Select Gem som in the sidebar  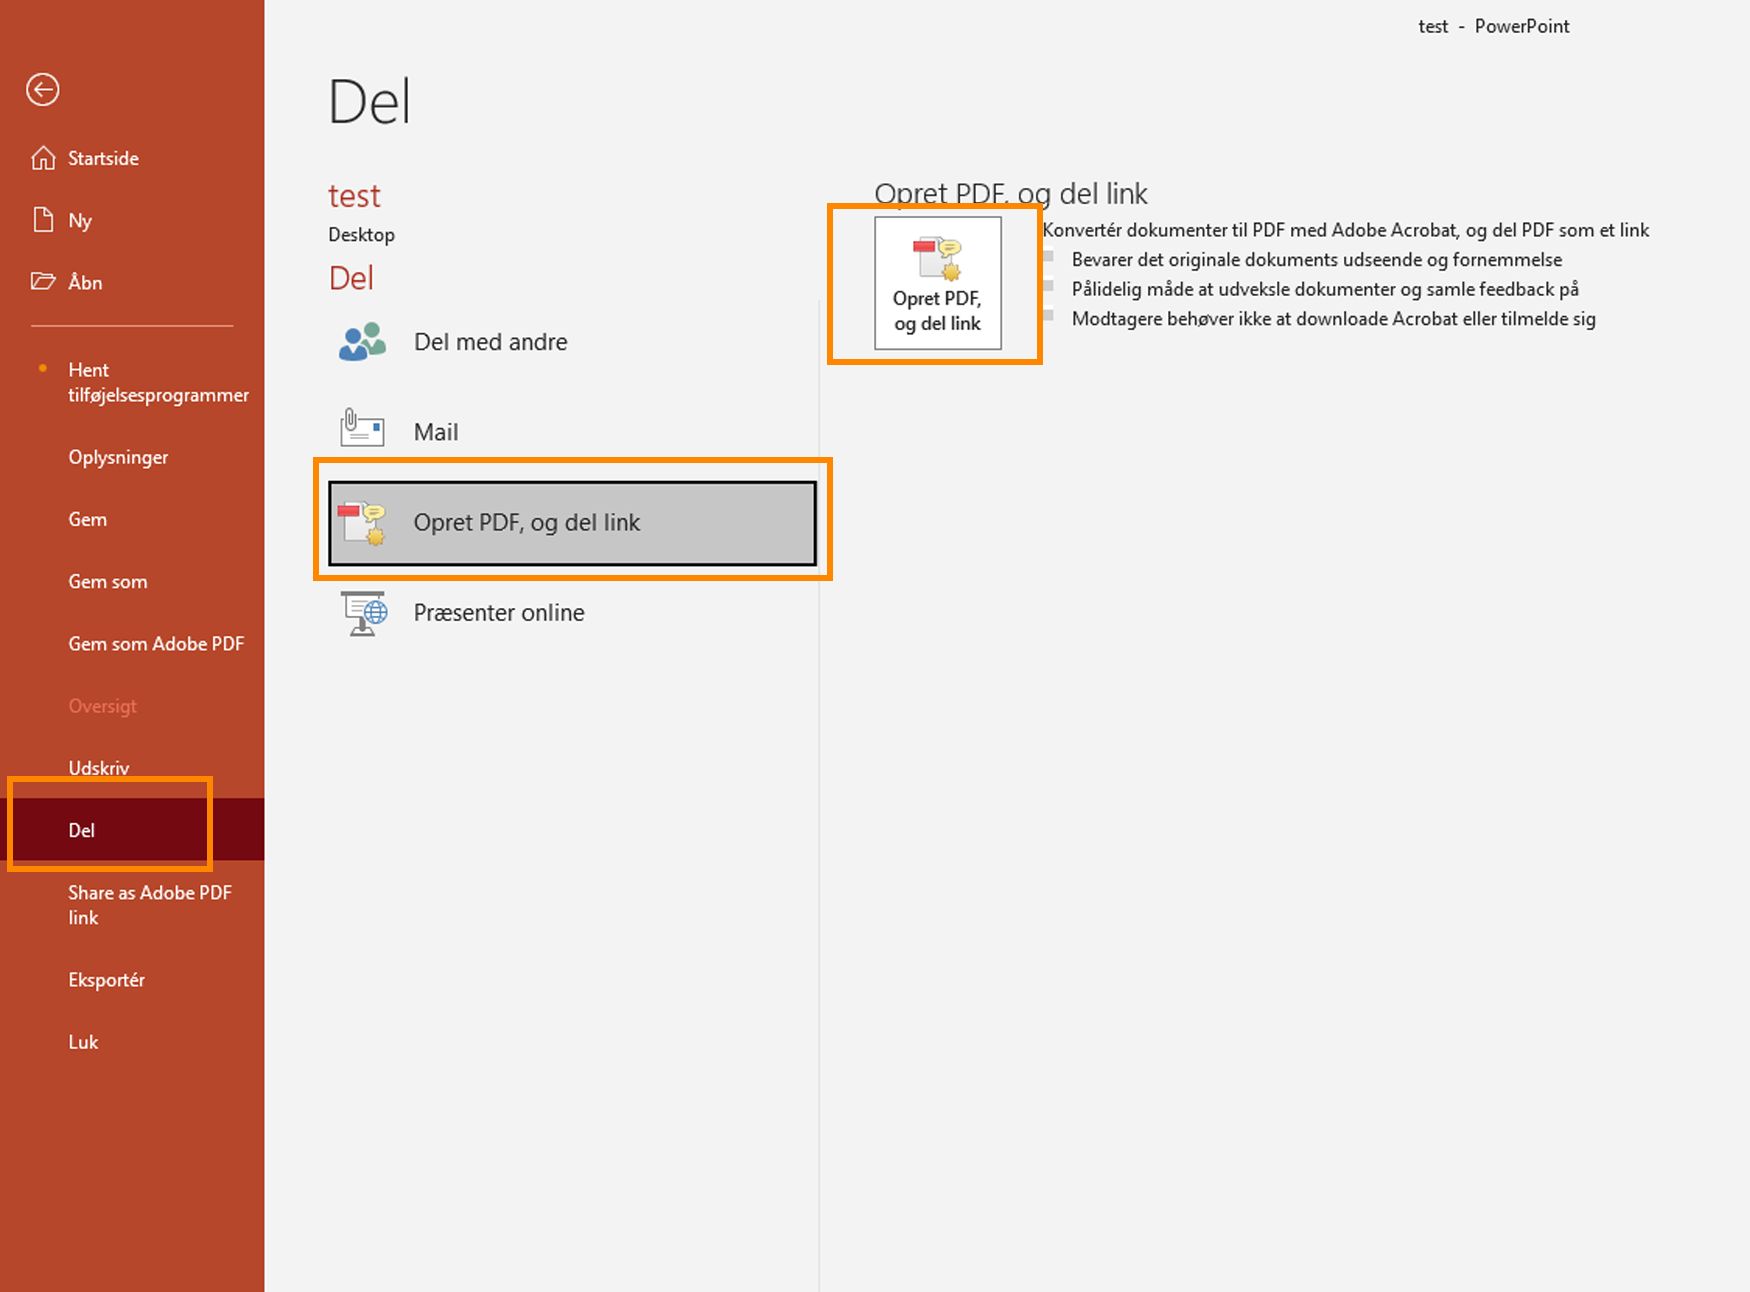click(107, 581)
